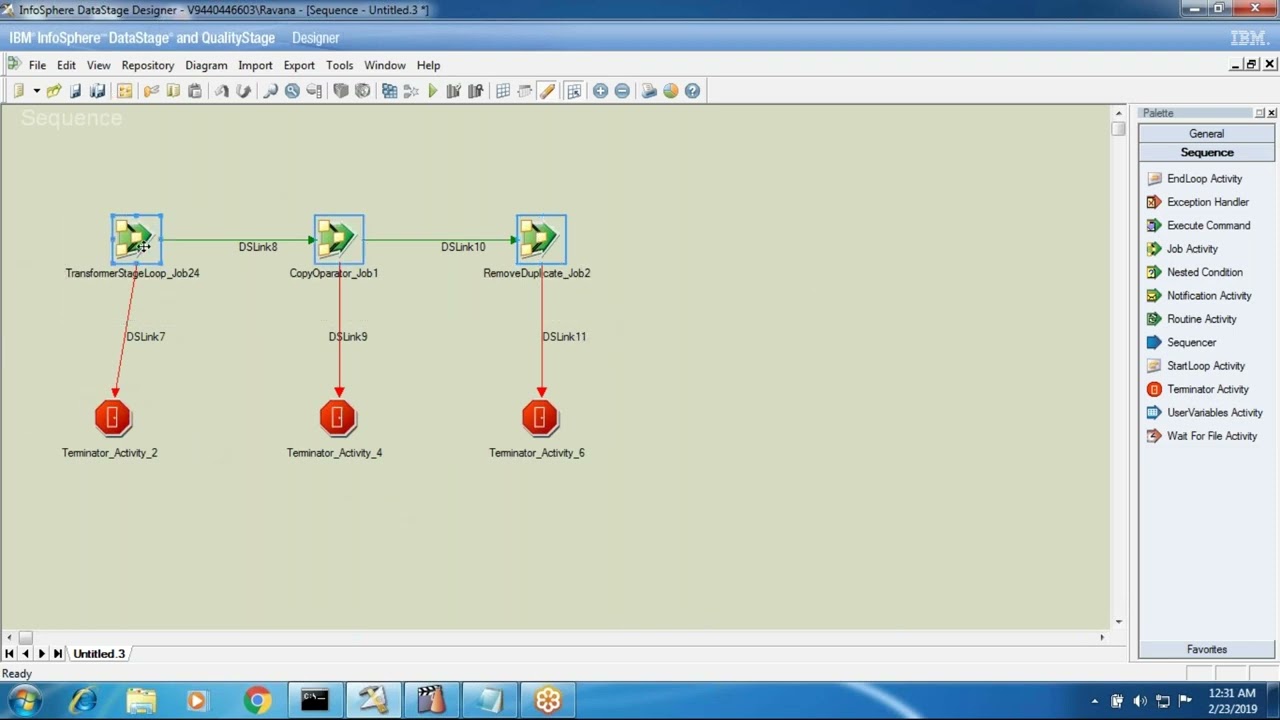Open the Diagram menu
1280x720 pixels.
pos(206,65)
